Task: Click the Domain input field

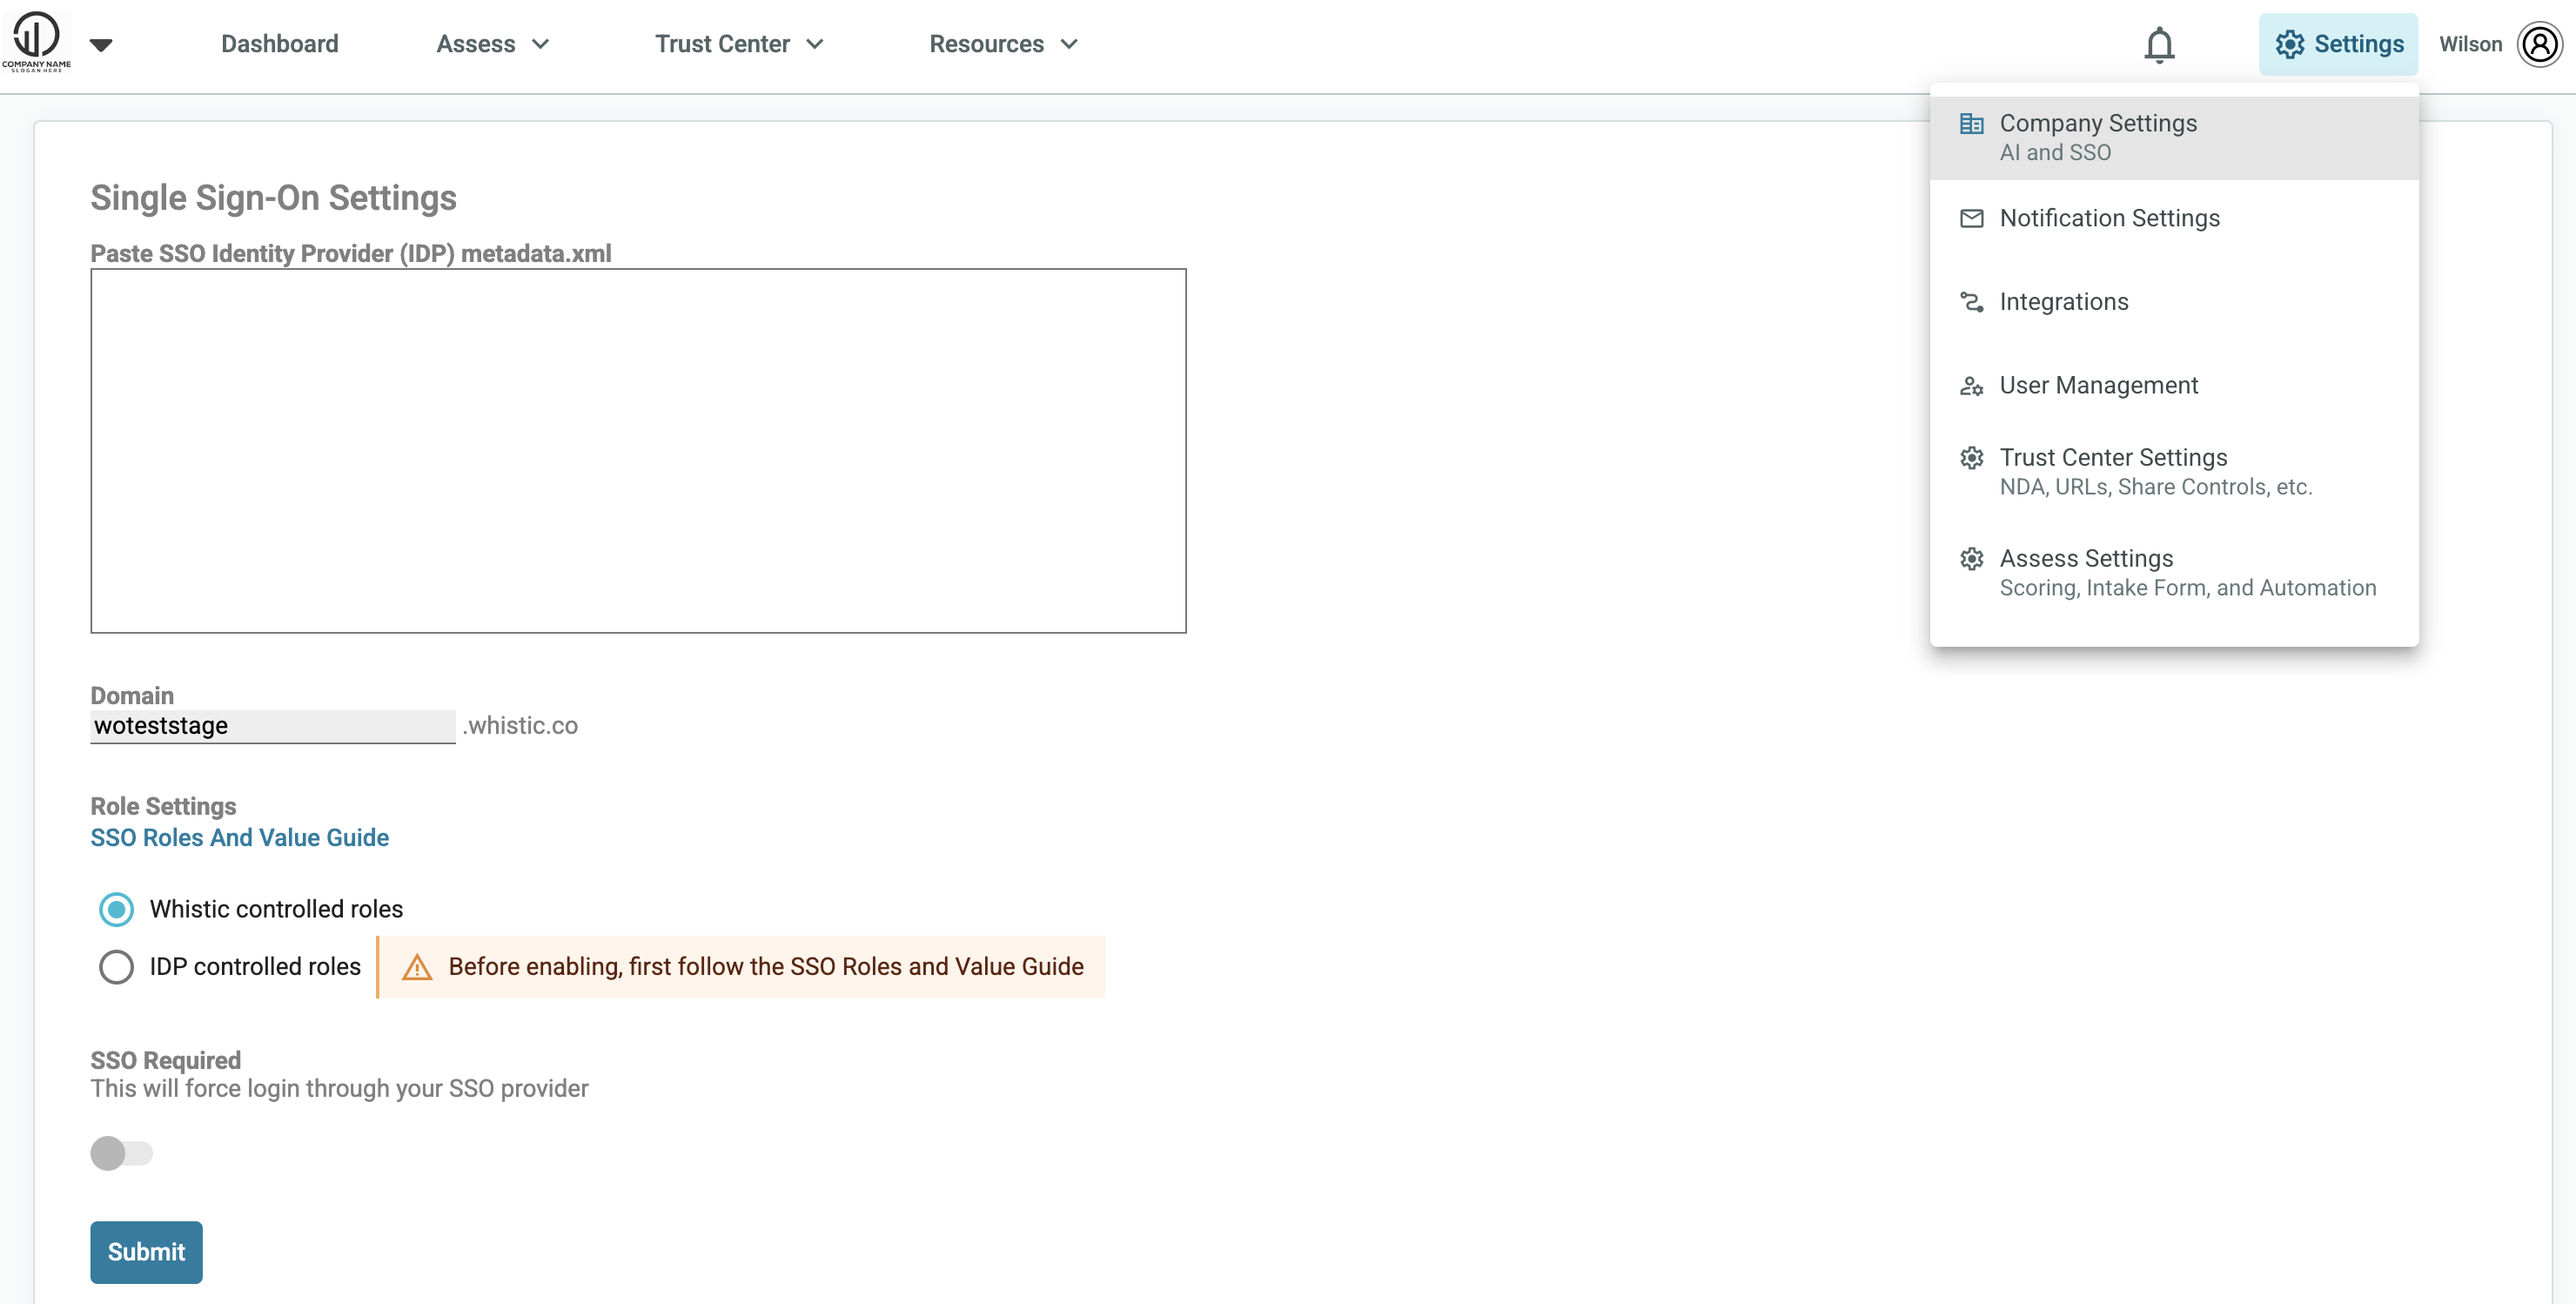Action: pos(273,726)
